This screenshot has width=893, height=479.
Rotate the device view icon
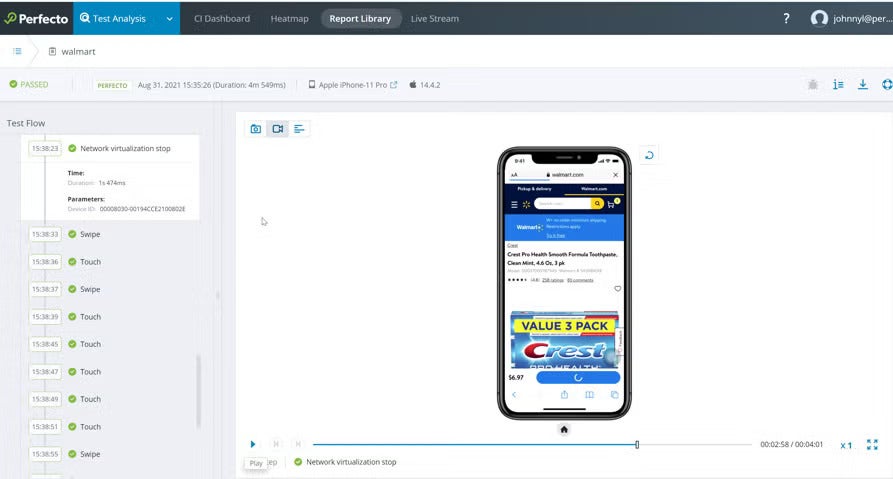(649, 155)
